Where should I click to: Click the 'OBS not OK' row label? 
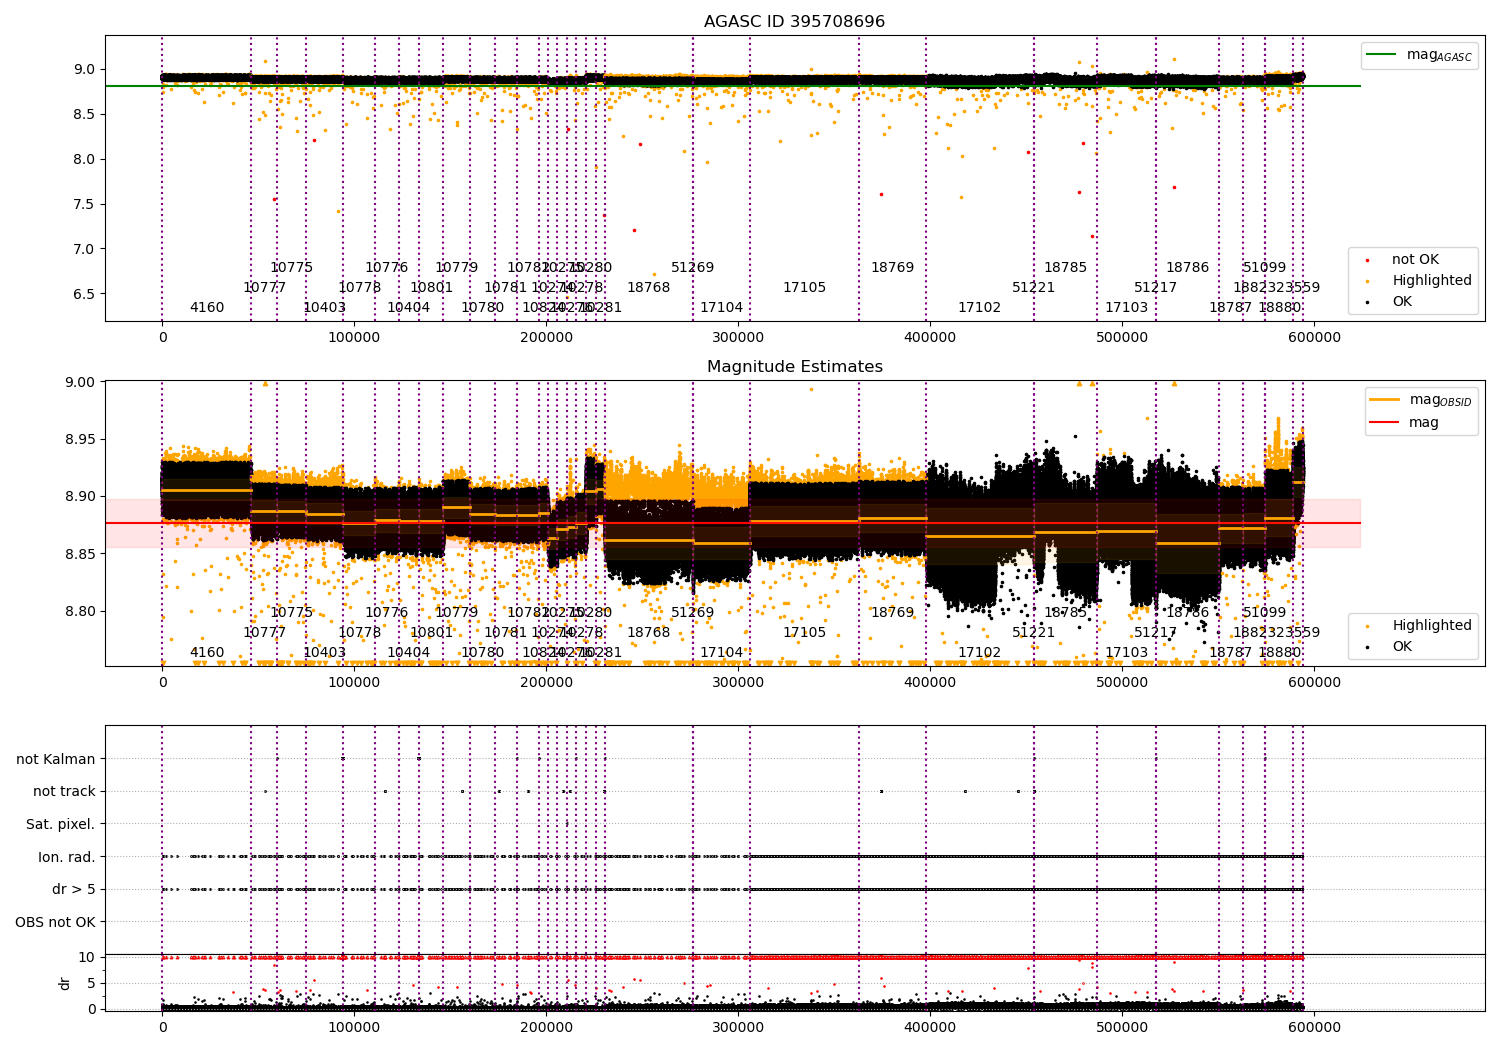tap(56, 922)
